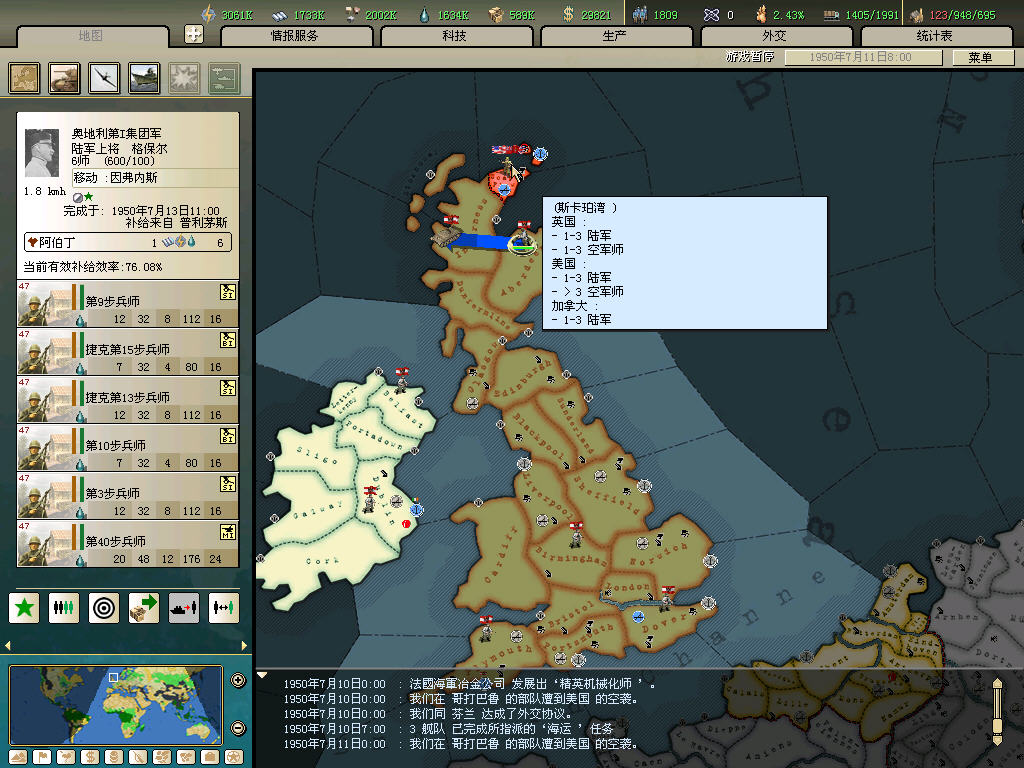Switch to terrain map mode mountains icon

[18, 758]
